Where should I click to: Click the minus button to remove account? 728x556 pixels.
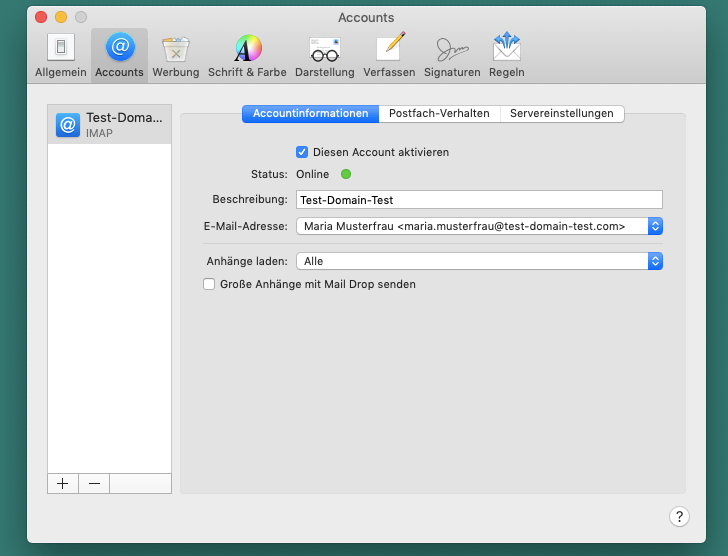94,483
